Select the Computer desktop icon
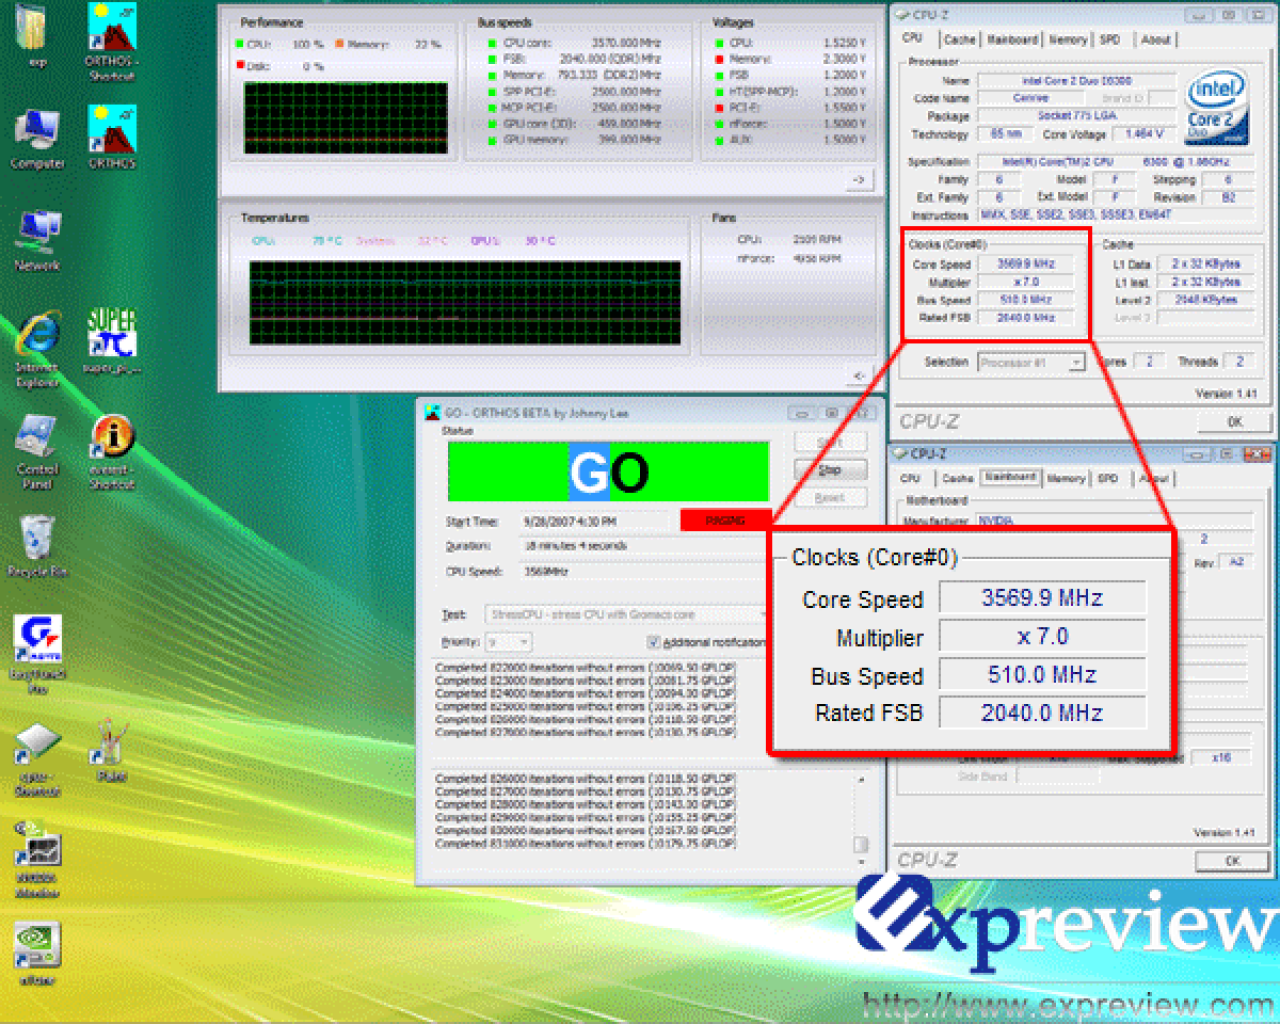Screen dimensions: 1280x1024 (37, 138)
